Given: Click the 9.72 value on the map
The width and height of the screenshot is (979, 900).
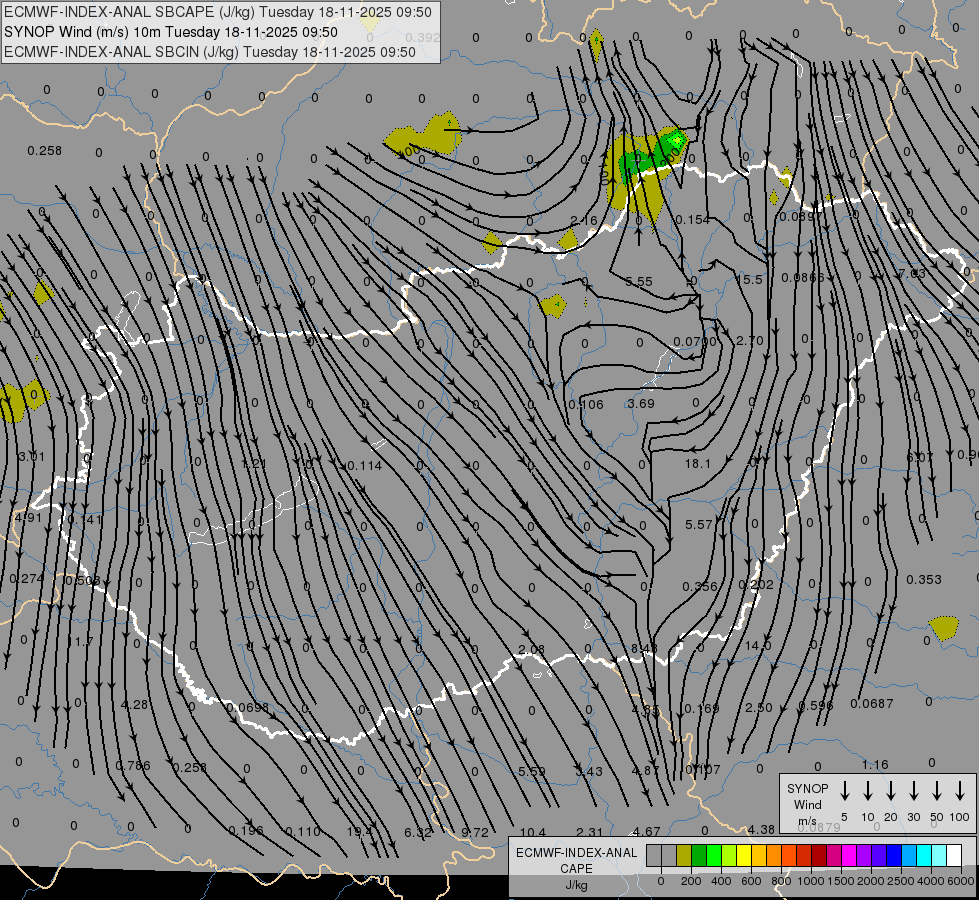Looking at the screenshot, I should [475, 833].
